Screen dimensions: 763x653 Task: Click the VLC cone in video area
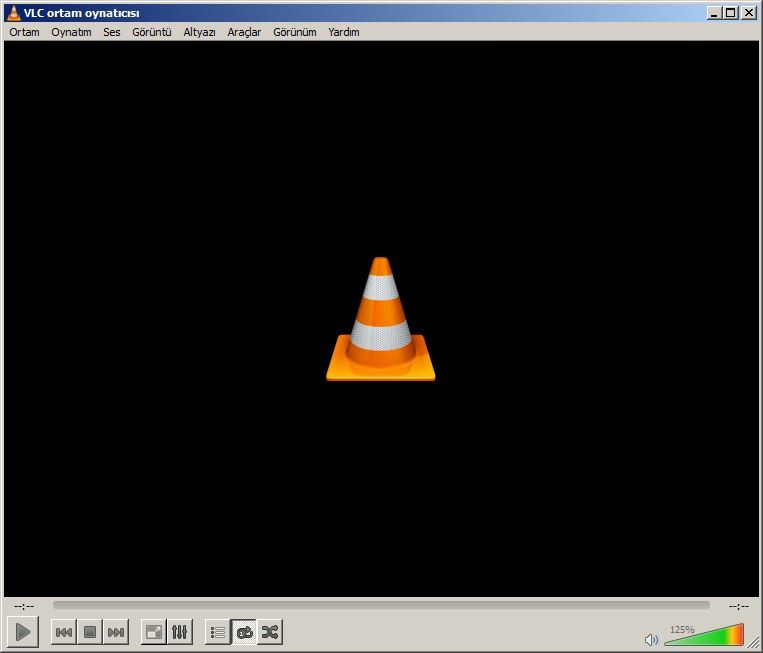pos(381,319)
